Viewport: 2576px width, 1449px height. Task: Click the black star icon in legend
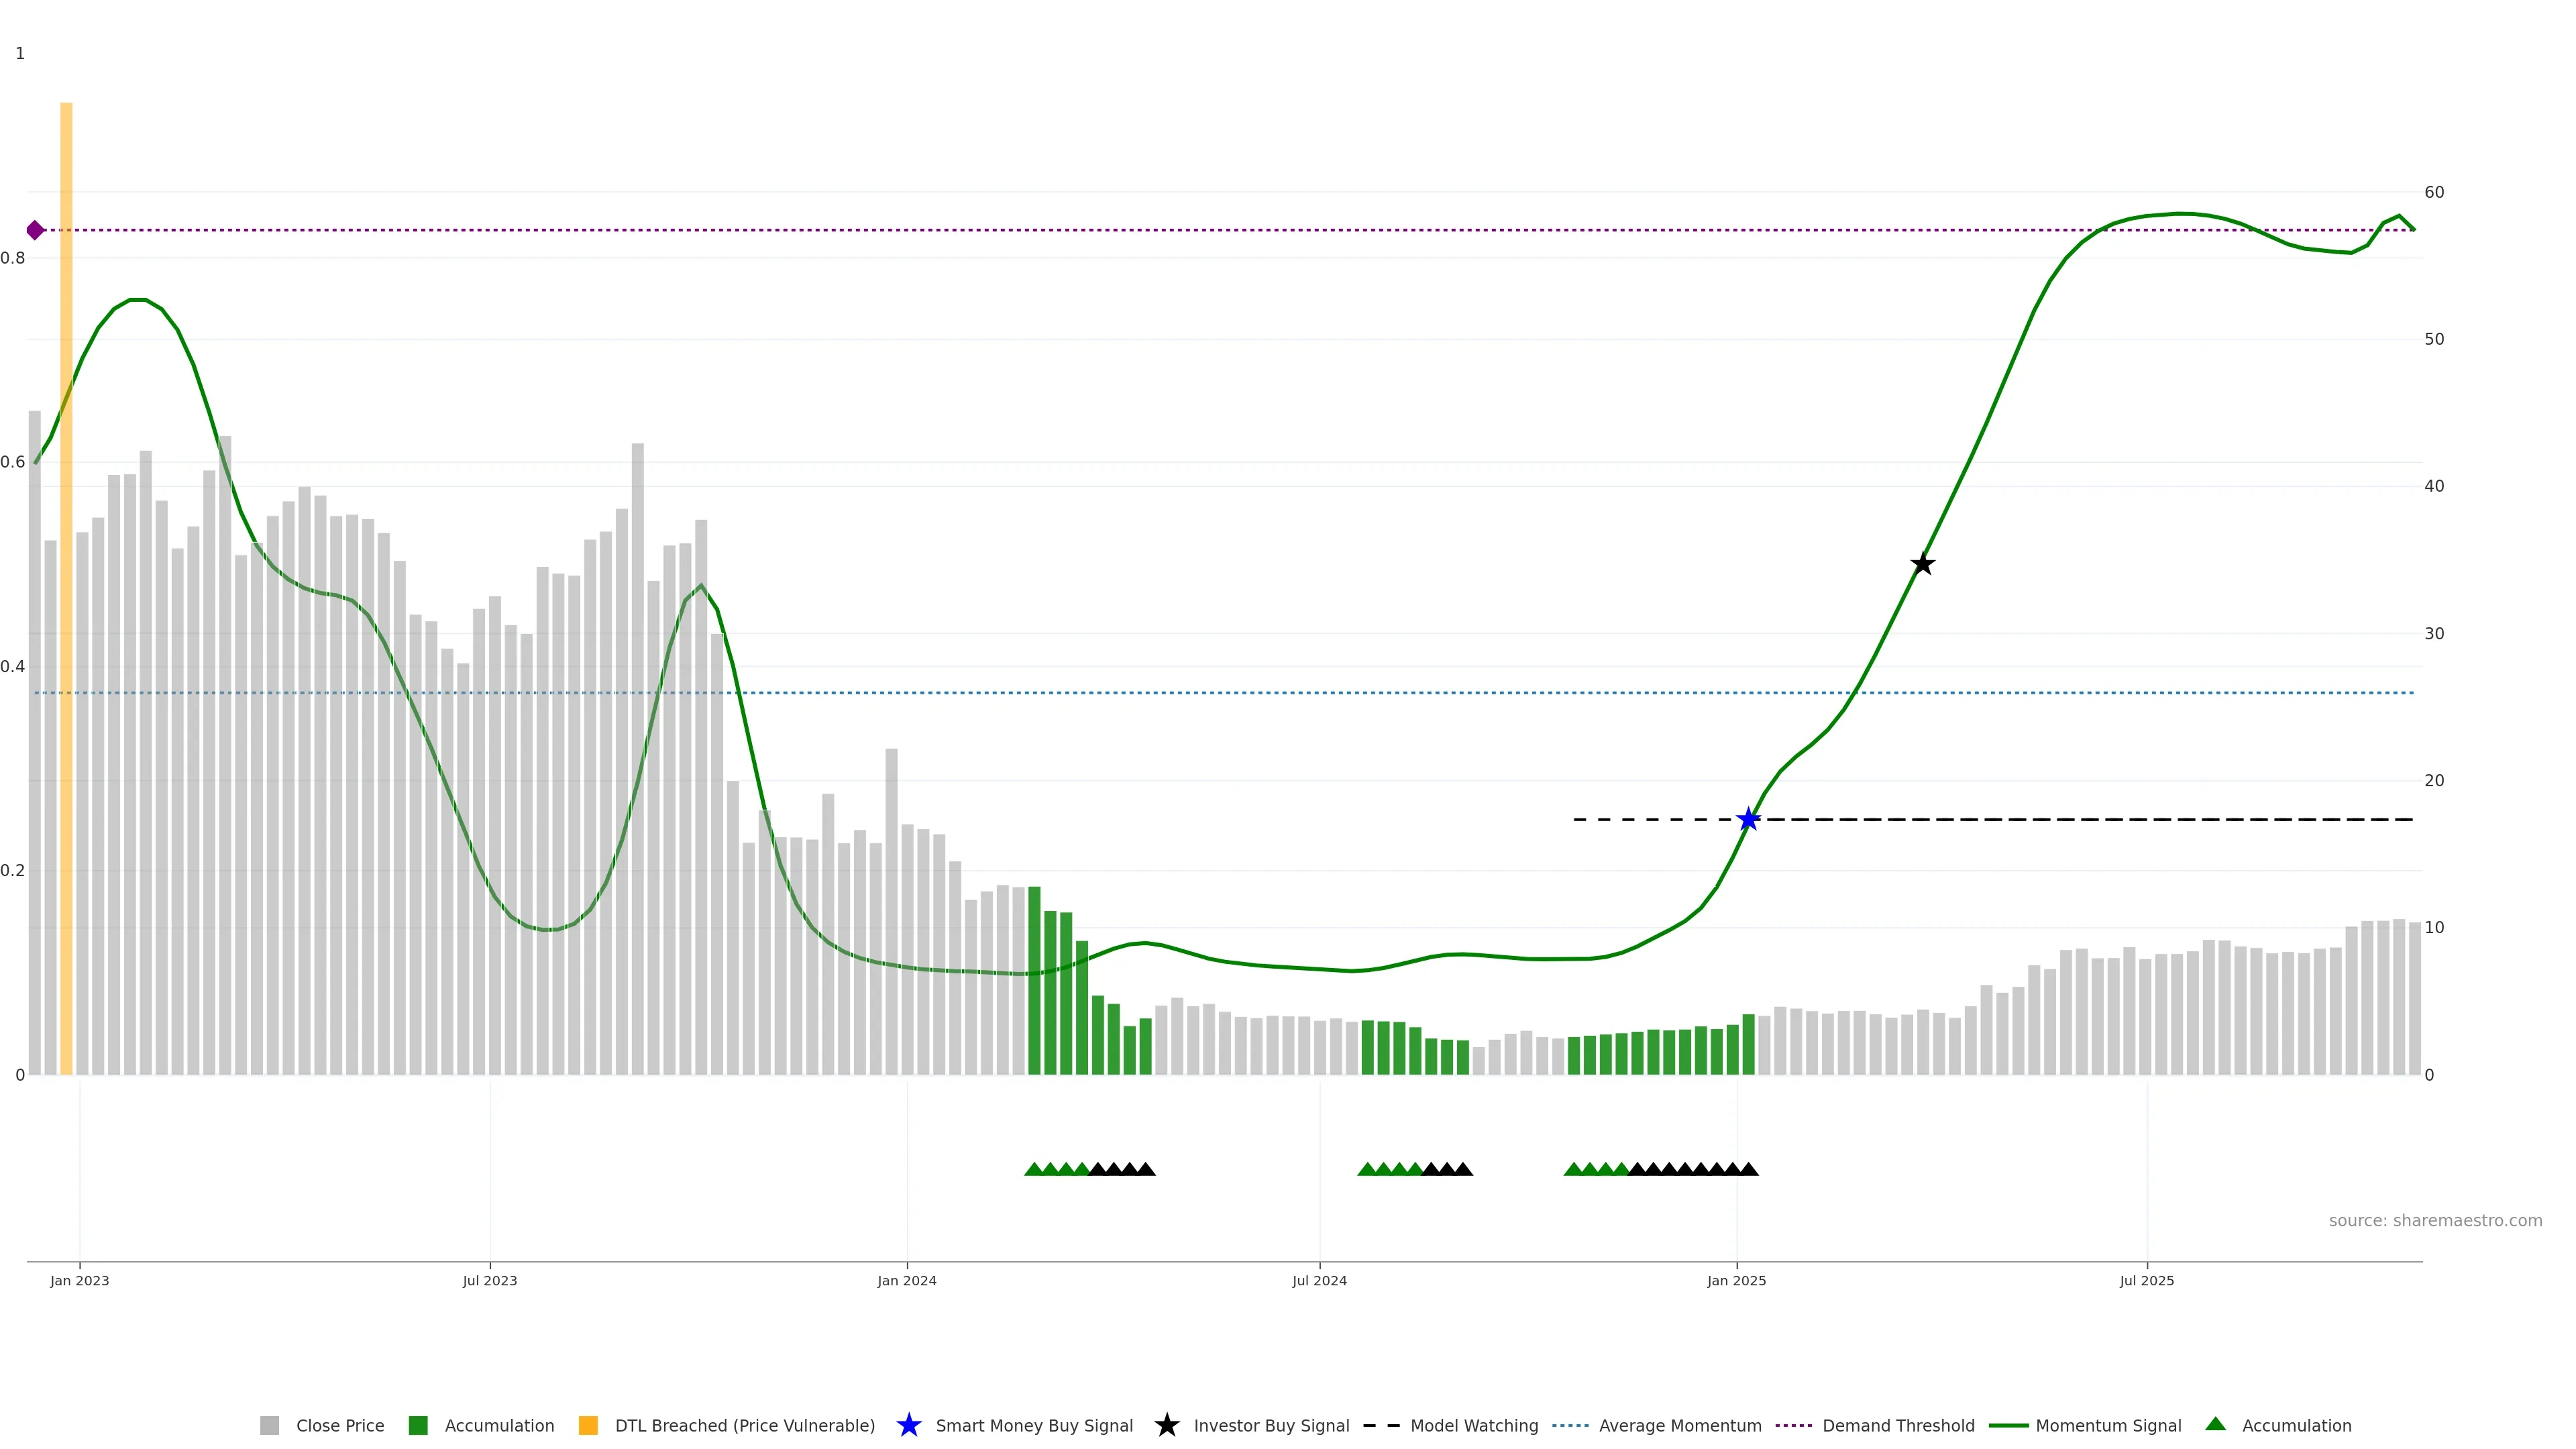point(1166,1425)
